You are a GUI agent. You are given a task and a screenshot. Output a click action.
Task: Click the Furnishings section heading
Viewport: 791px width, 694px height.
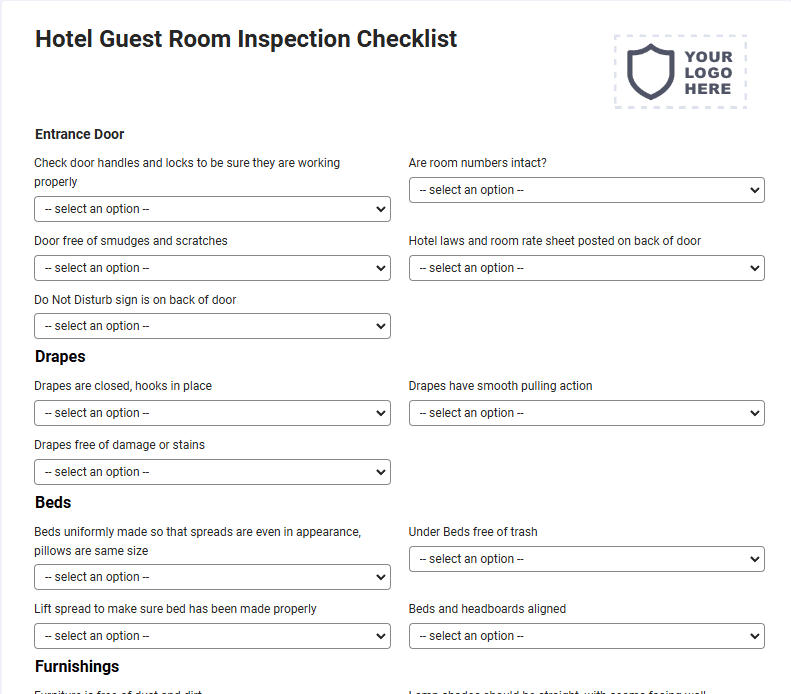[77, 666]
